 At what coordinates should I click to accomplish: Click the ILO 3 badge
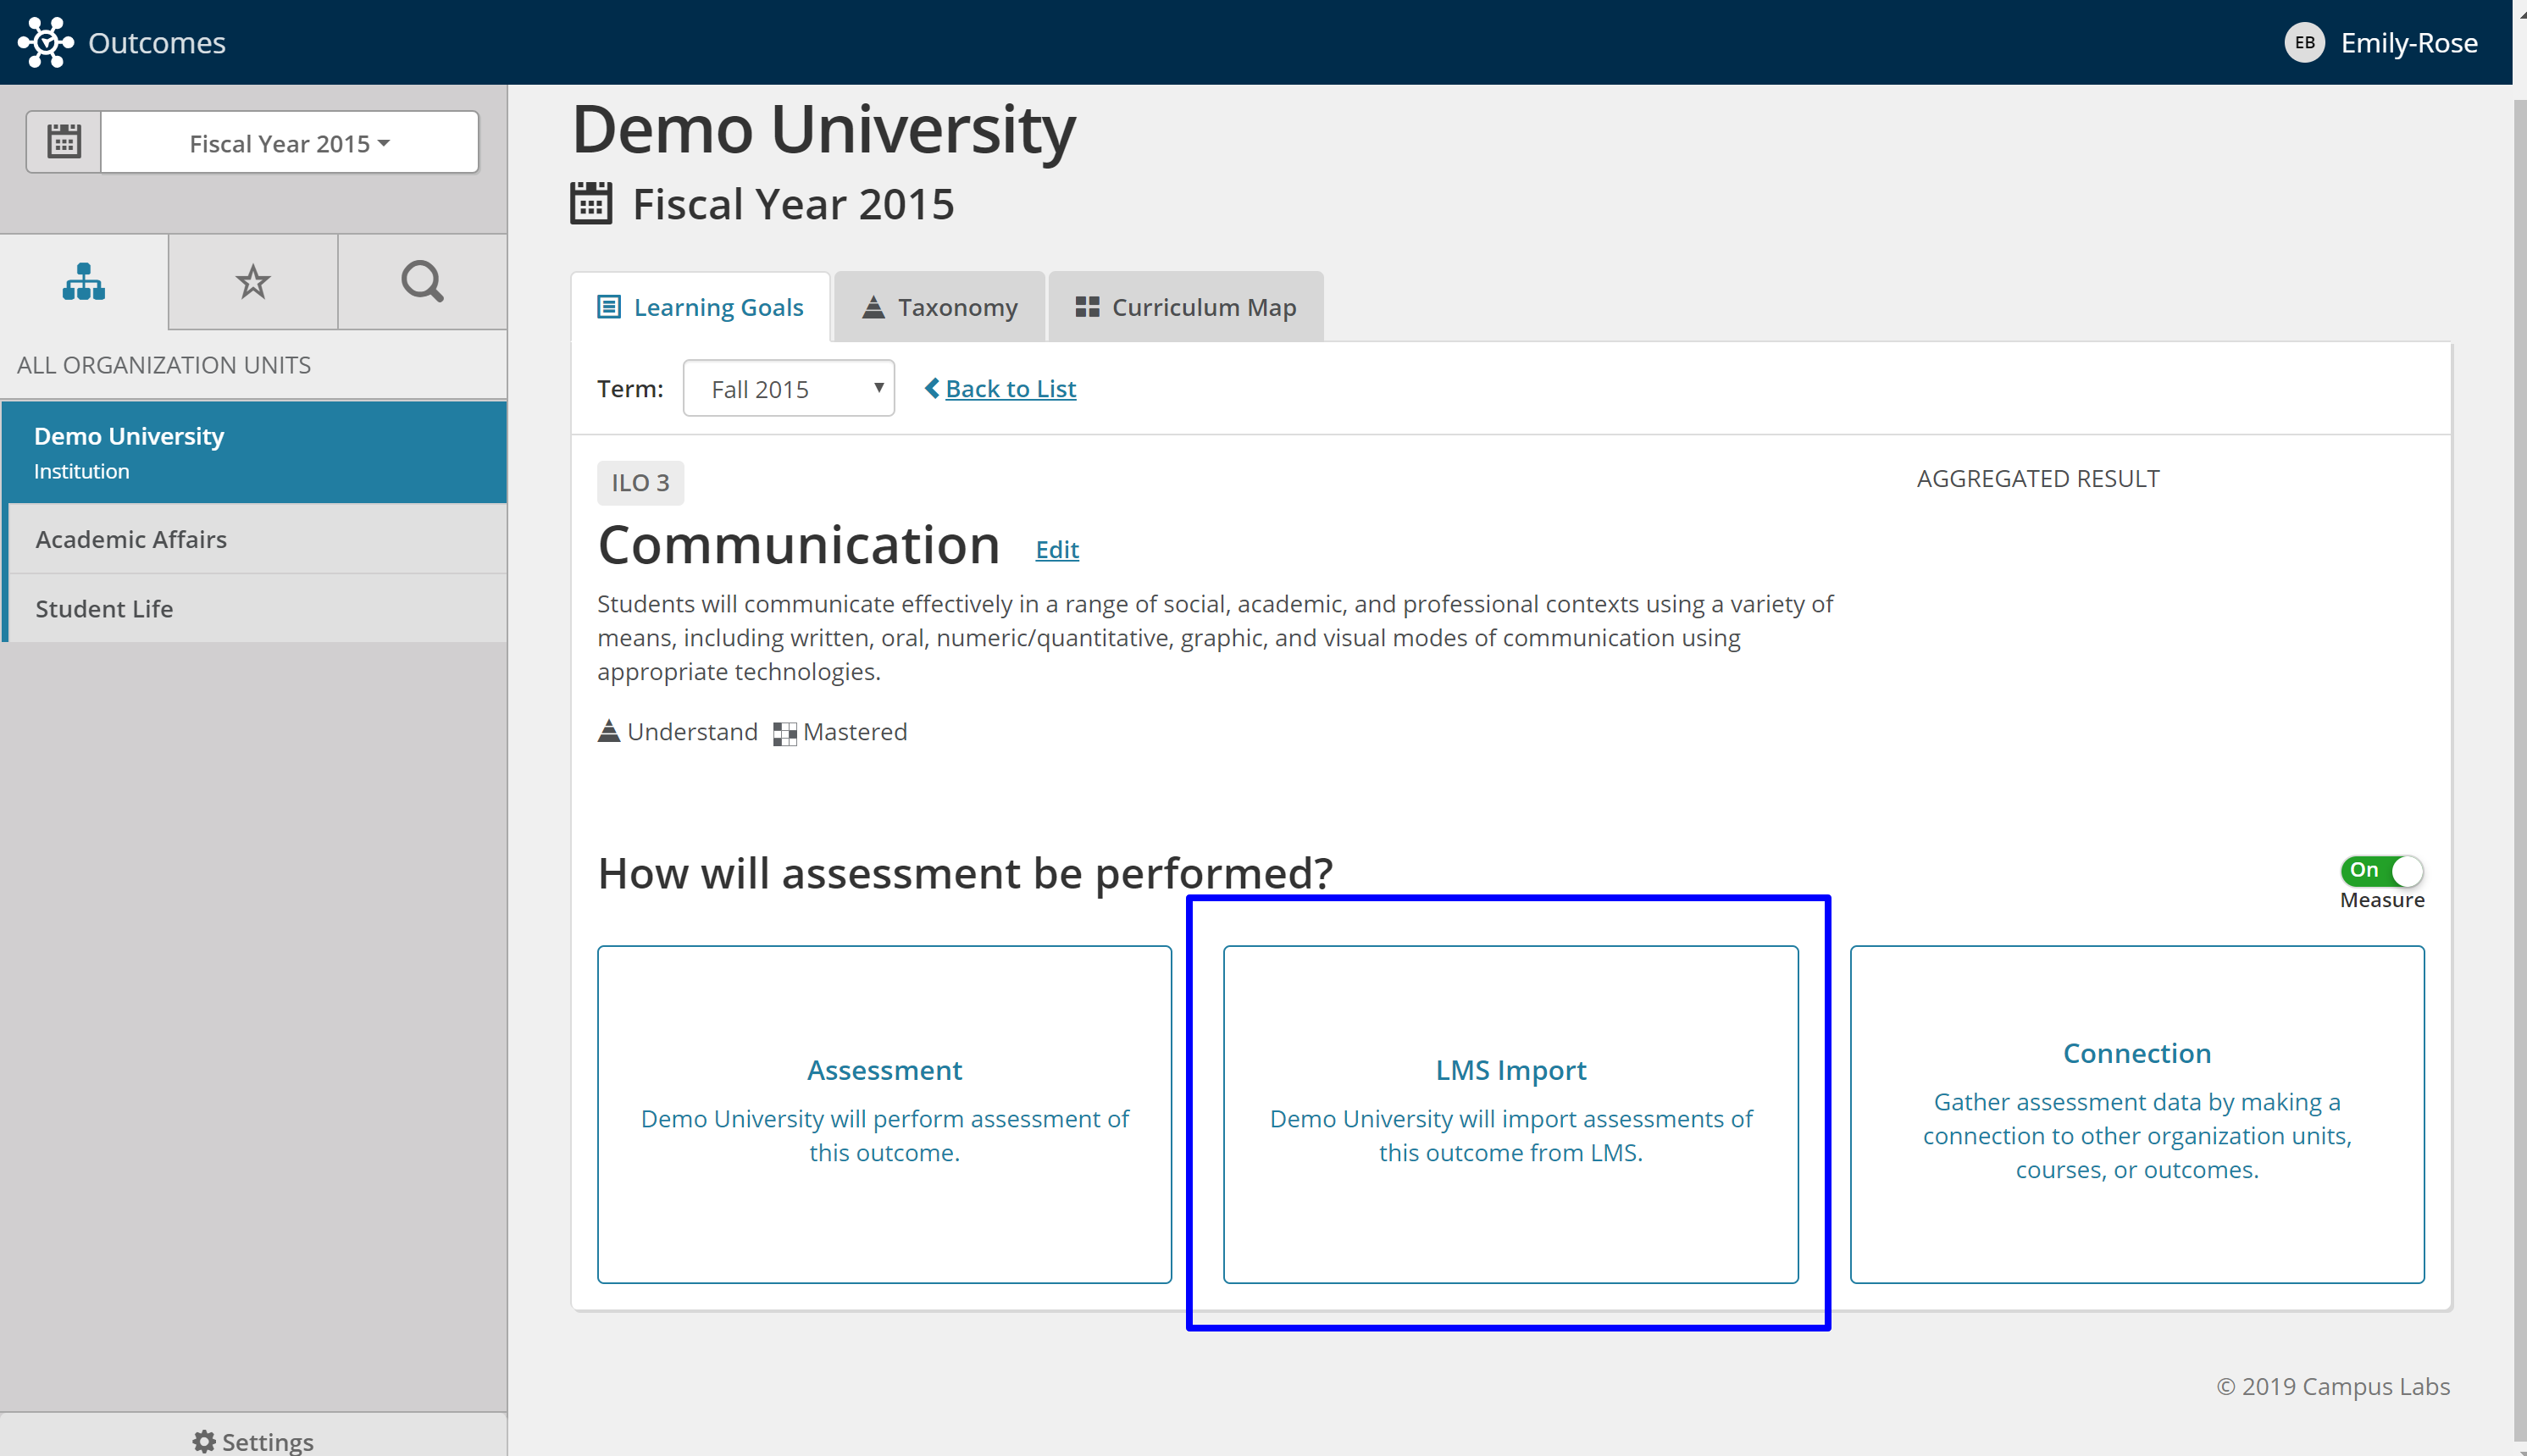tap(641, 483)
